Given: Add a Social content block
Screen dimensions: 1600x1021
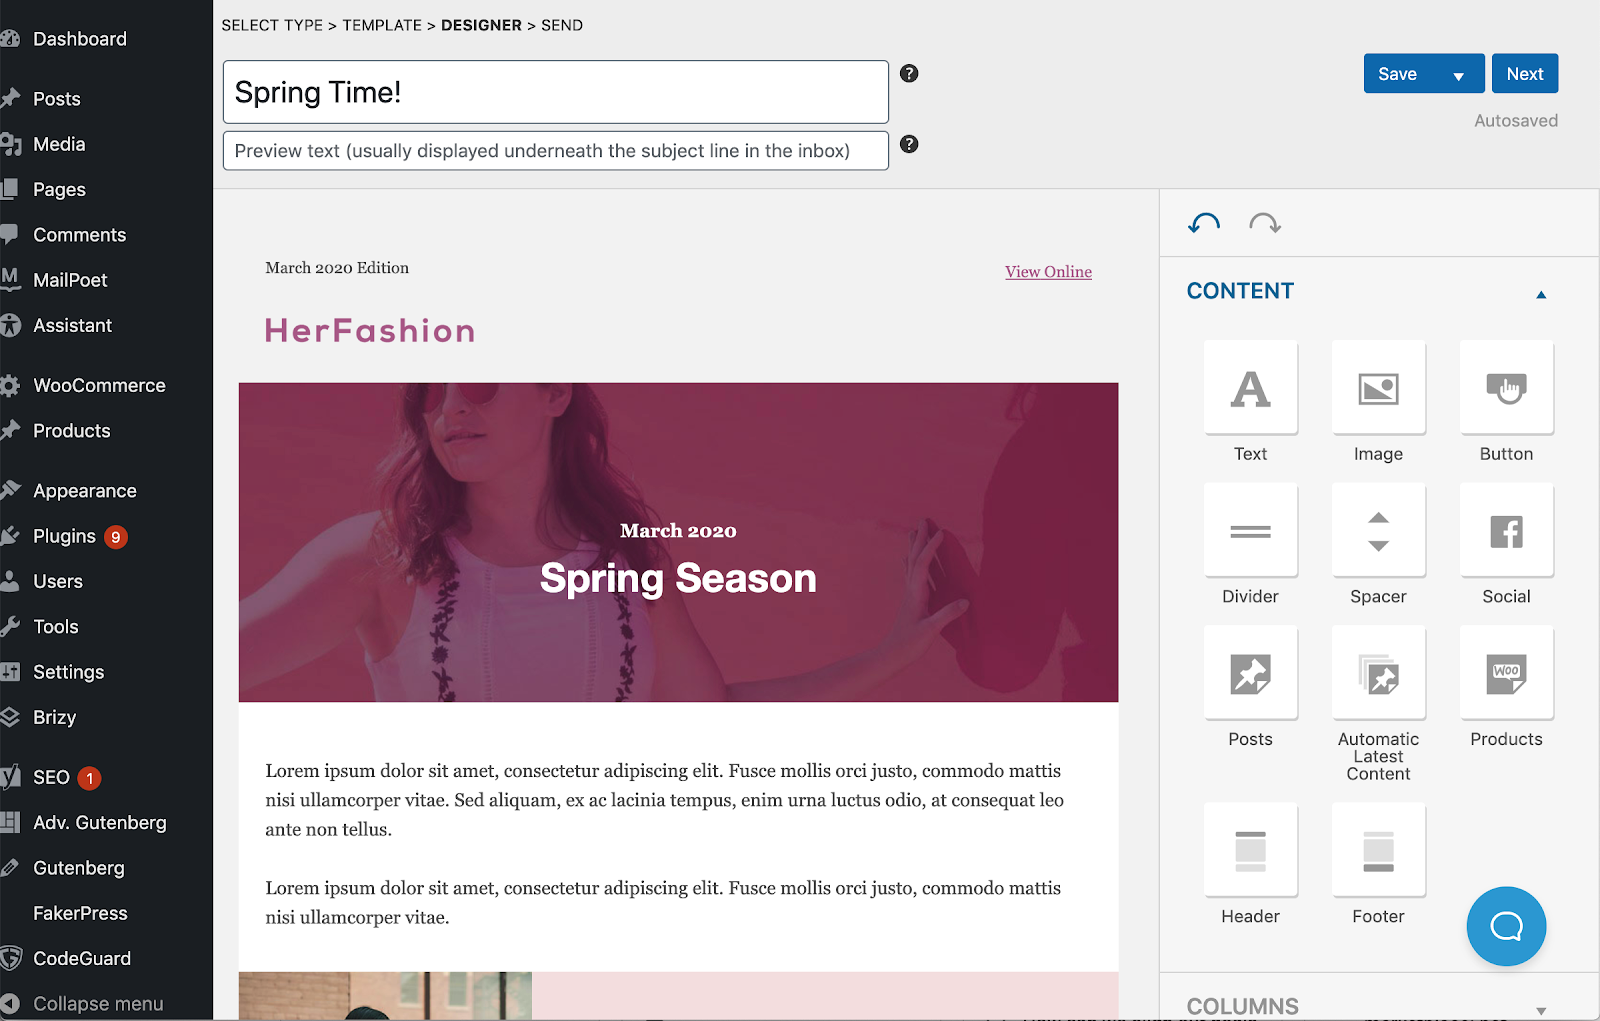Looking at the screenshot, I should point(1506,531).
